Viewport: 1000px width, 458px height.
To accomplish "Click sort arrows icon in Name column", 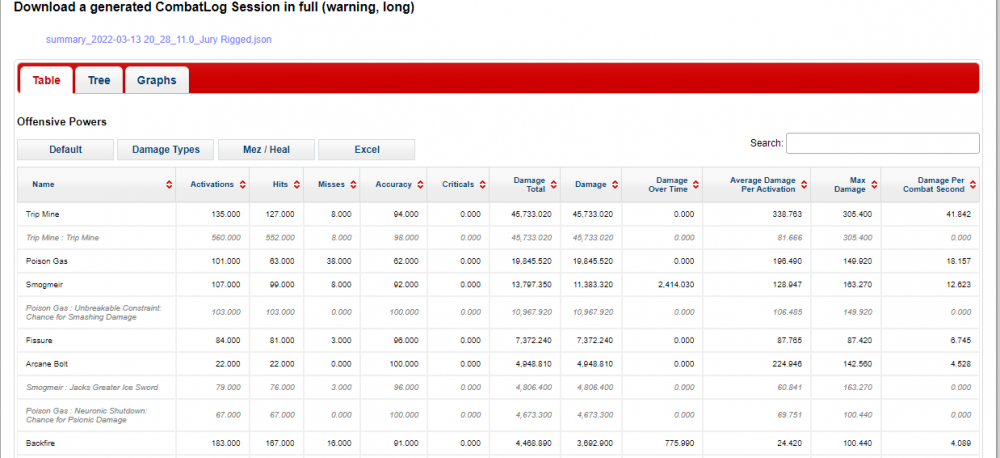I will (x=168, y=185).
